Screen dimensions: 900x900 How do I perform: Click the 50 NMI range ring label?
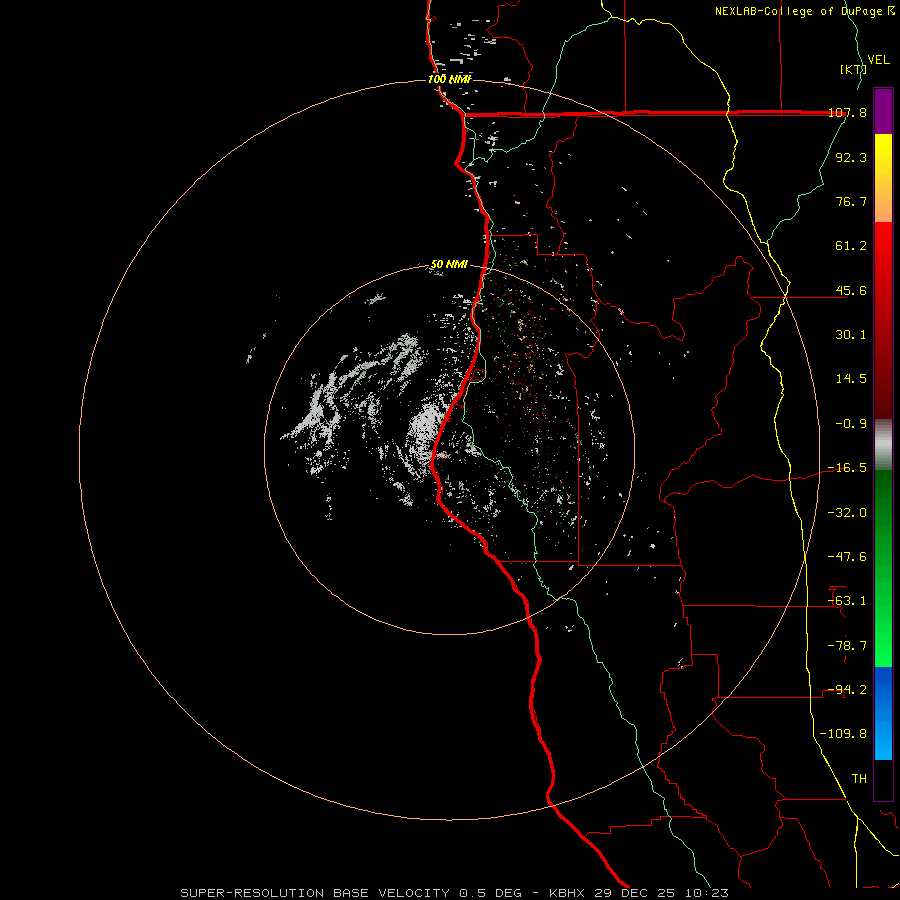pyautogui.click(x=449, y=265)
